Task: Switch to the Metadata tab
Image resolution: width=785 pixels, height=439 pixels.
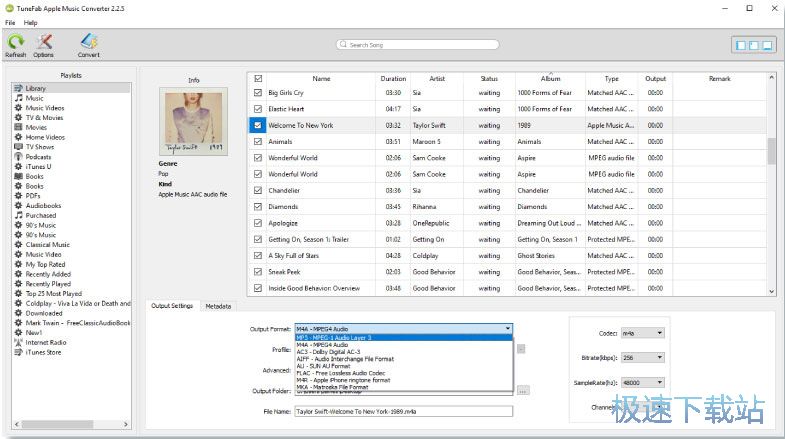Action: click(218, 306)
